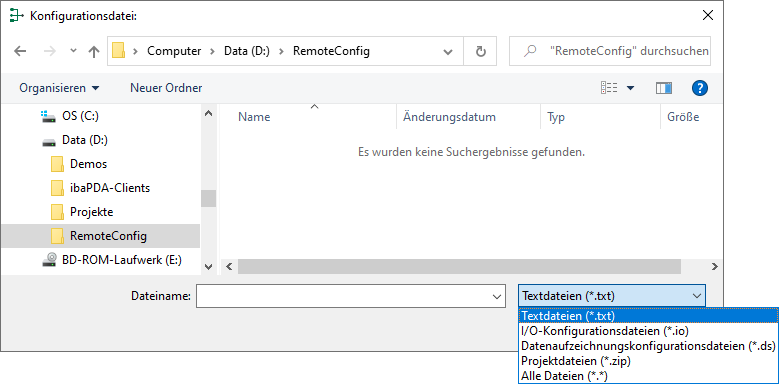Refresh the RemoteConfig folder view
The width and height of the screenshot is (779, 384).
click(480, 51)
